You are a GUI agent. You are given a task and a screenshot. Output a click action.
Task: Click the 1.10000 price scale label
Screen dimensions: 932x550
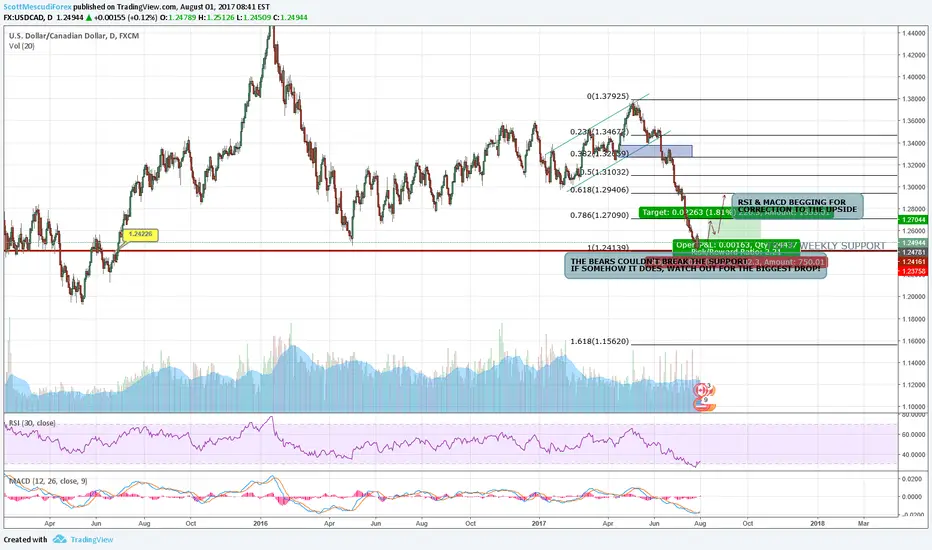point(914,407)
